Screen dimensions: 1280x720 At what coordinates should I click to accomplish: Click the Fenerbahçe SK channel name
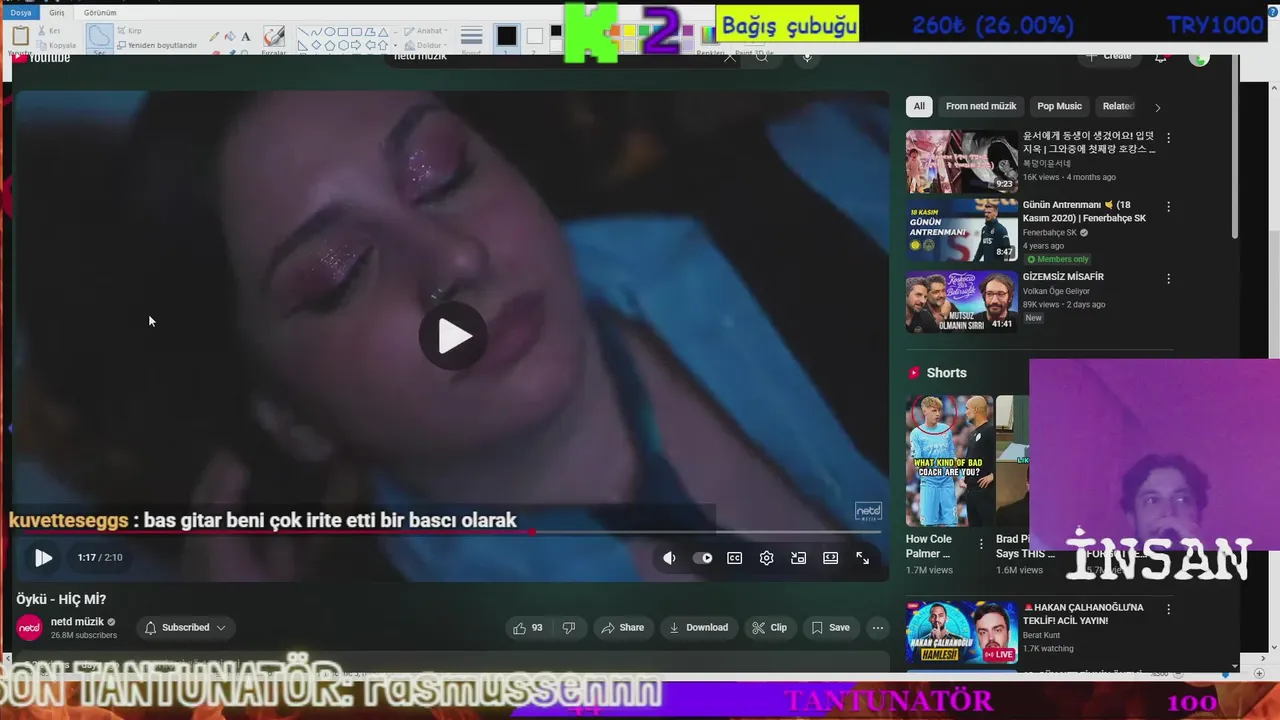coord(1049,233)
